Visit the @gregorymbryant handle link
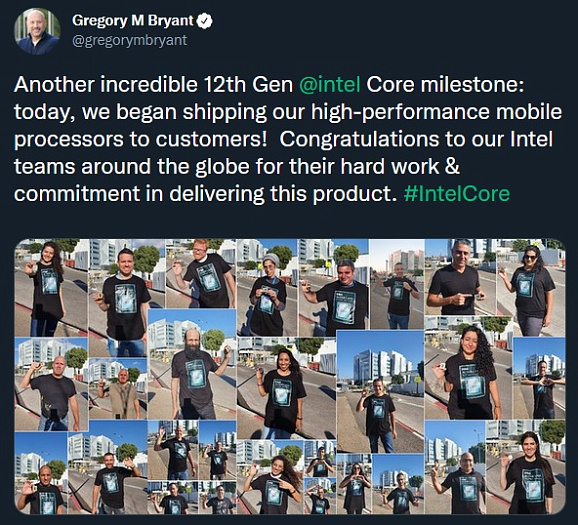Screen dimensions: 578x525 click(x=130, y=40)
